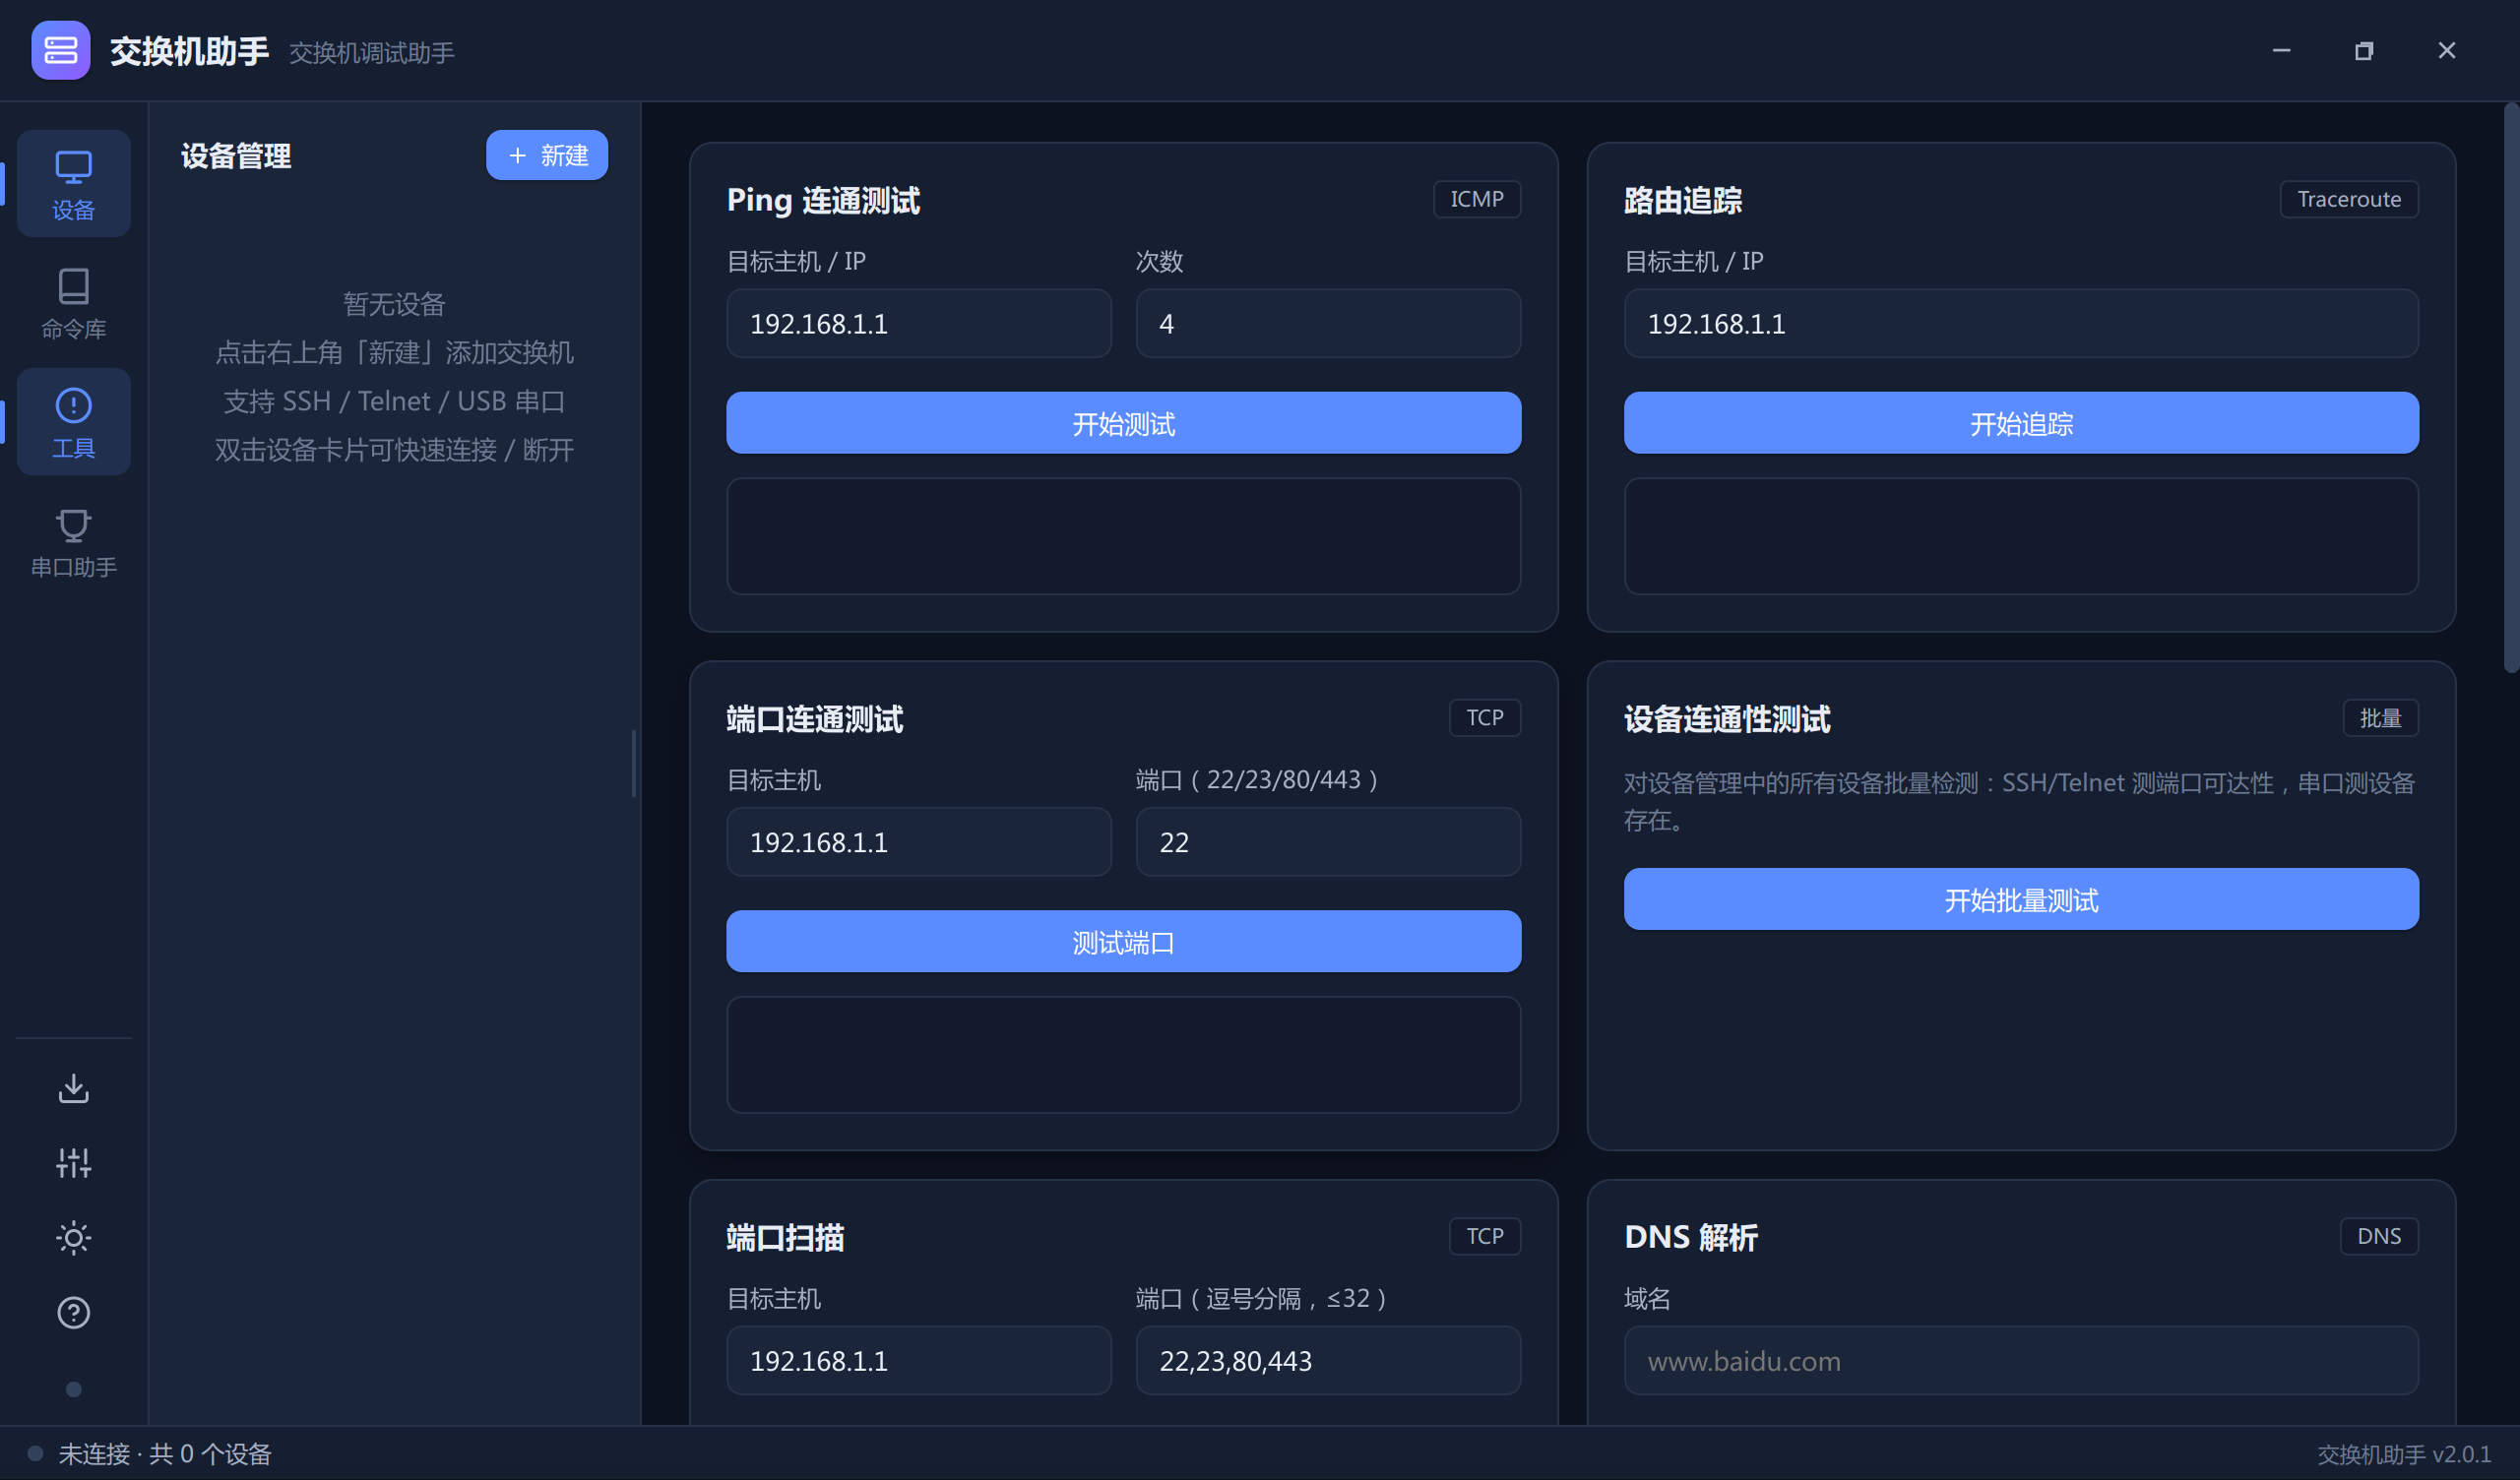Screen dimensions: 2520x1480
Task: Start batch test with 开始批量测试
Action: click(x=2021, y=899)
